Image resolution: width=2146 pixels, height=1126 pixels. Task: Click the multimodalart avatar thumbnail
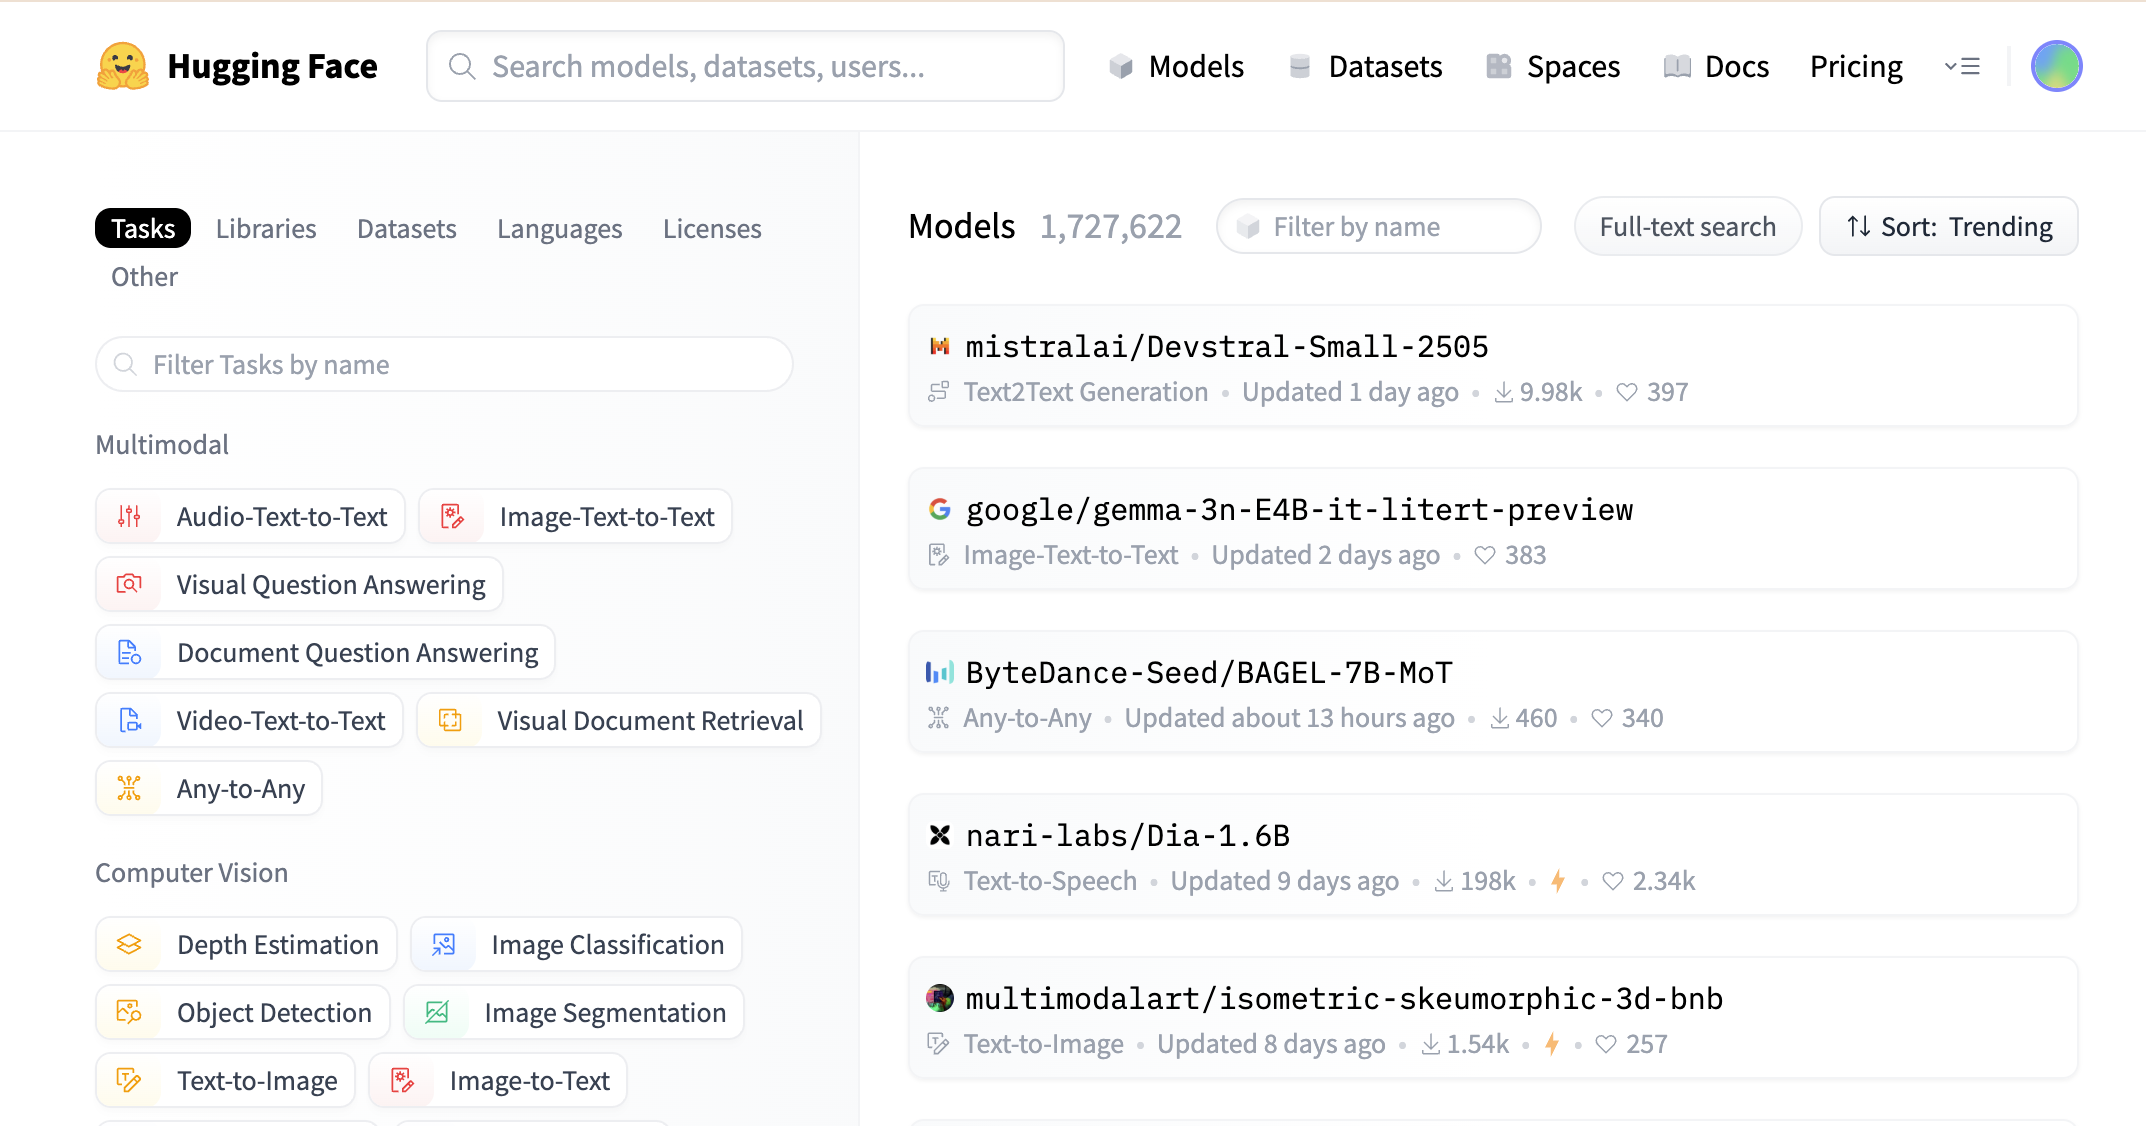(x=939, y=998)
